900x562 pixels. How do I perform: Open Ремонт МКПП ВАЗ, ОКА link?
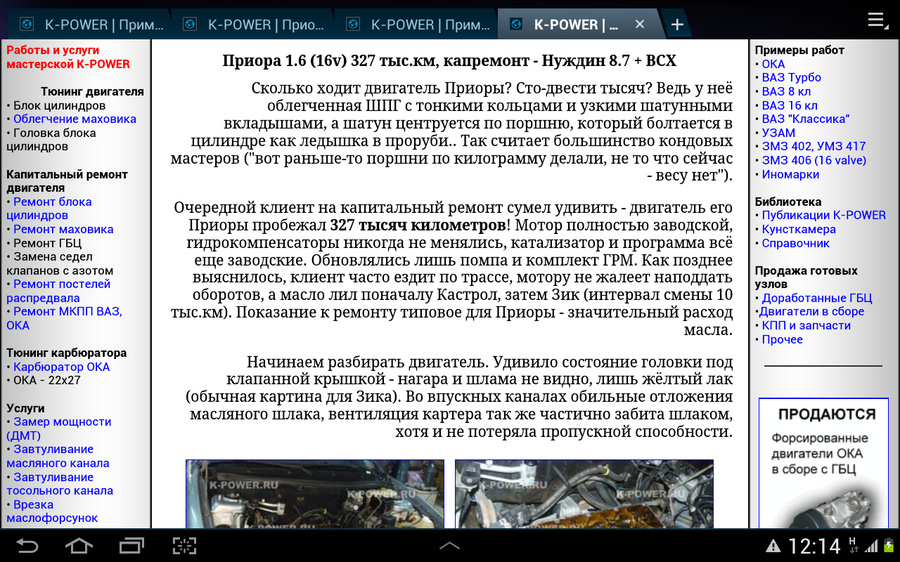click(64, 318)
